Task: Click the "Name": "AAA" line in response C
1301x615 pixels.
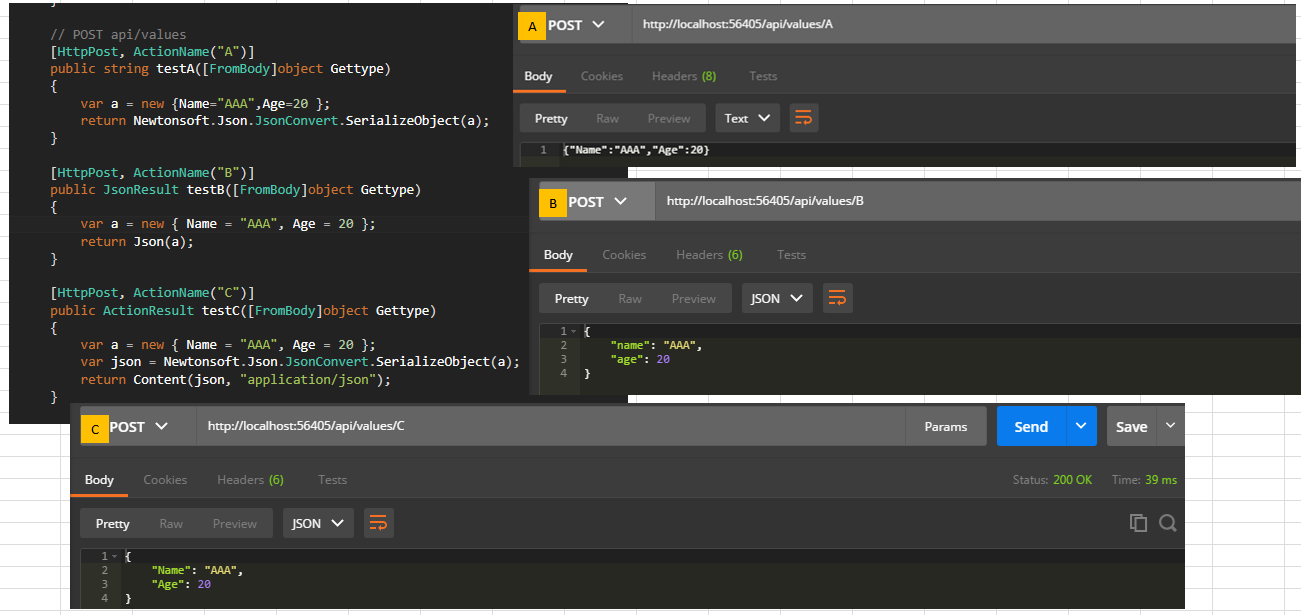Action: (x=197, y=570)
